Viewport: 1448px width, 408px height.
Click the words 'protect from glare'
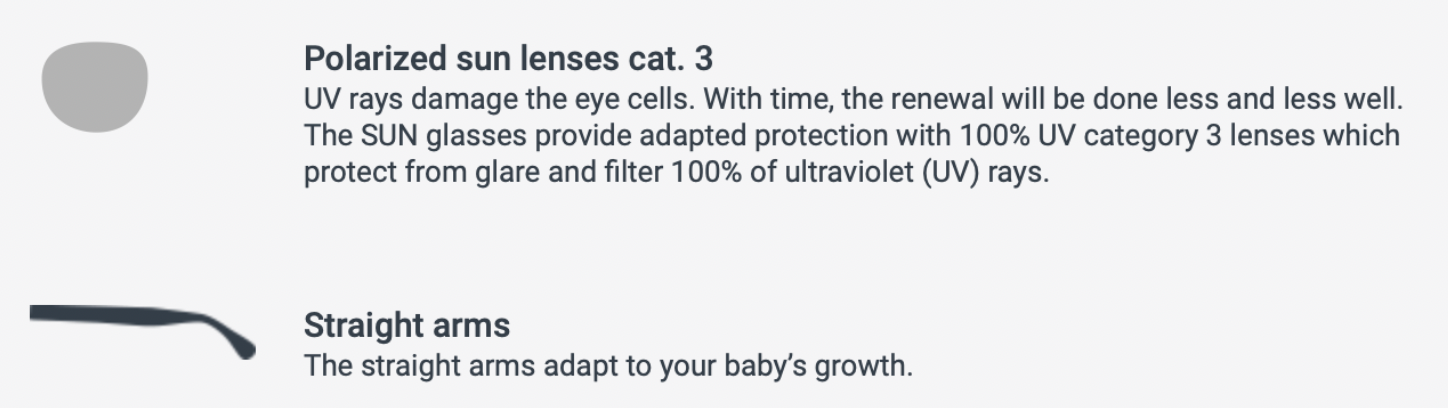415,172
